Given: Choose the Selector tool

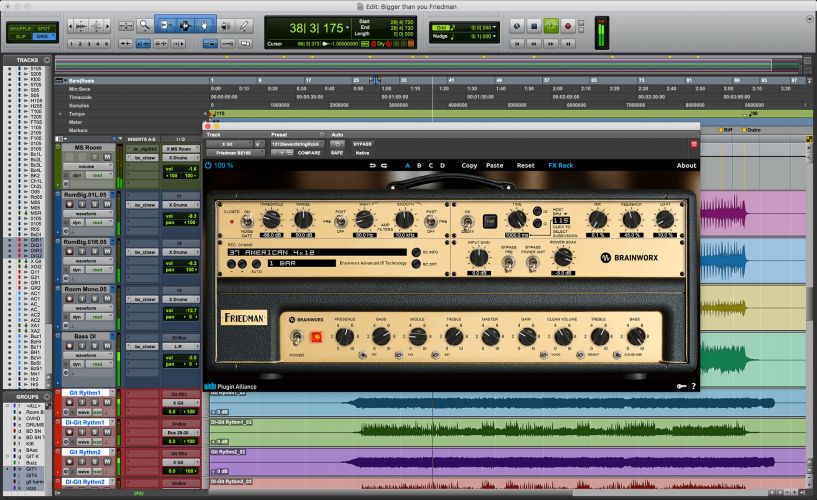Looking at the screenshot, I should click(185, 25).
